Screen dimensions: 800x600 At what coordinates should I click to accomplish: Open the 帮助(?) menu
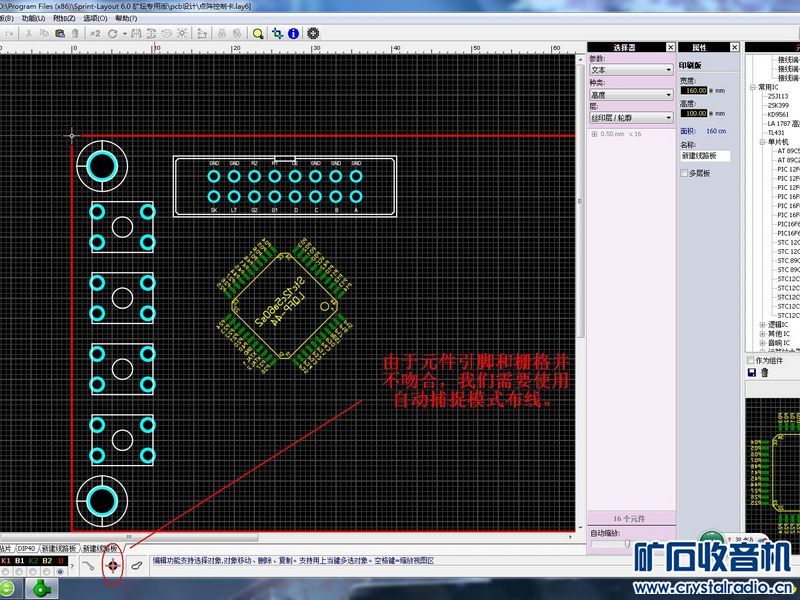coord(126,18)
